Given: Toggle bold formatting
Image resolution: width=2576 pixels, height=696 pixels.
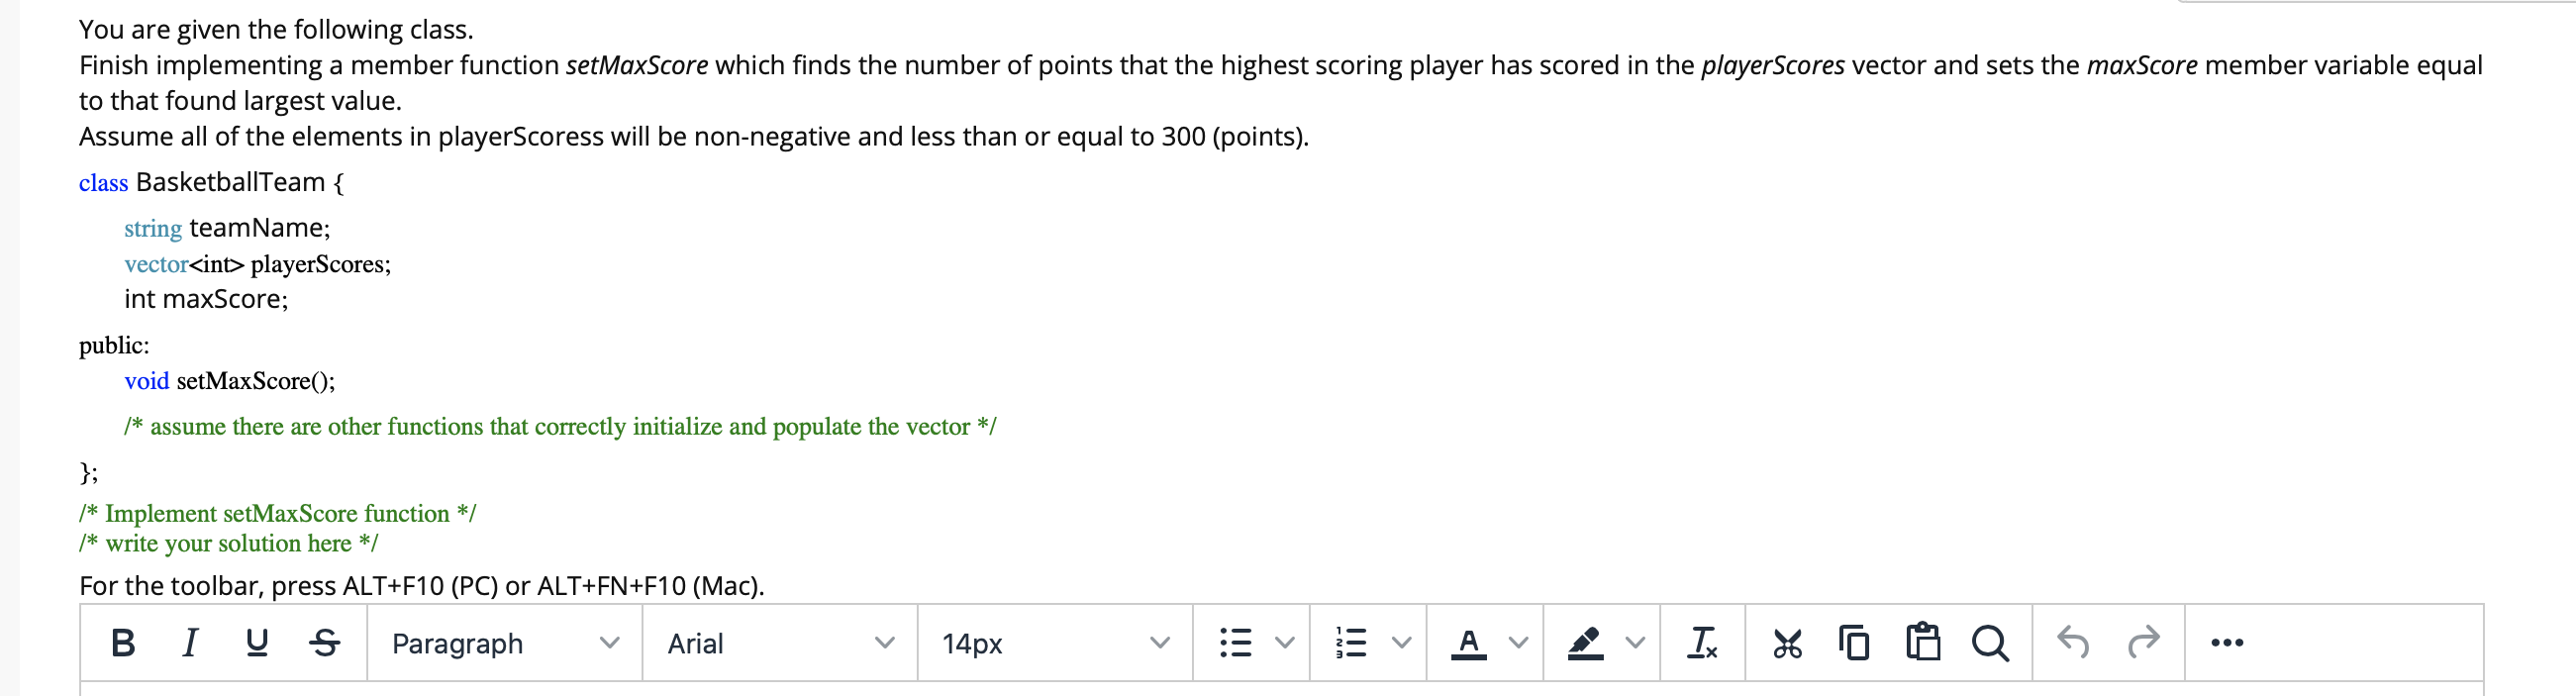Looking at the screenshot, I should [x=123, y=643].
